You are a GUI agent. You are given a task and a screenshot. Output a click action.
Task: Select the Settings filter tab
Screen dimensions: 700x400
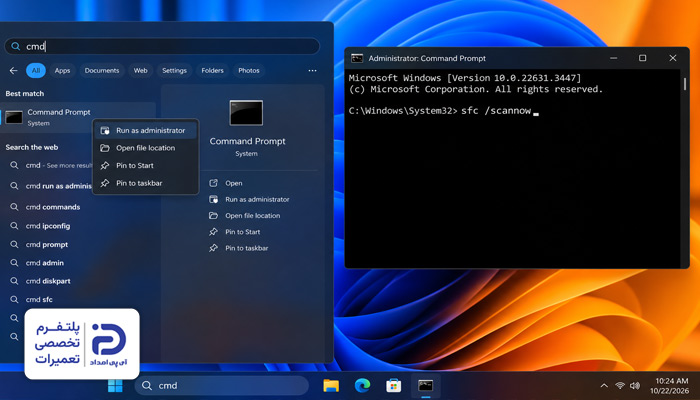tap(174, 71)
